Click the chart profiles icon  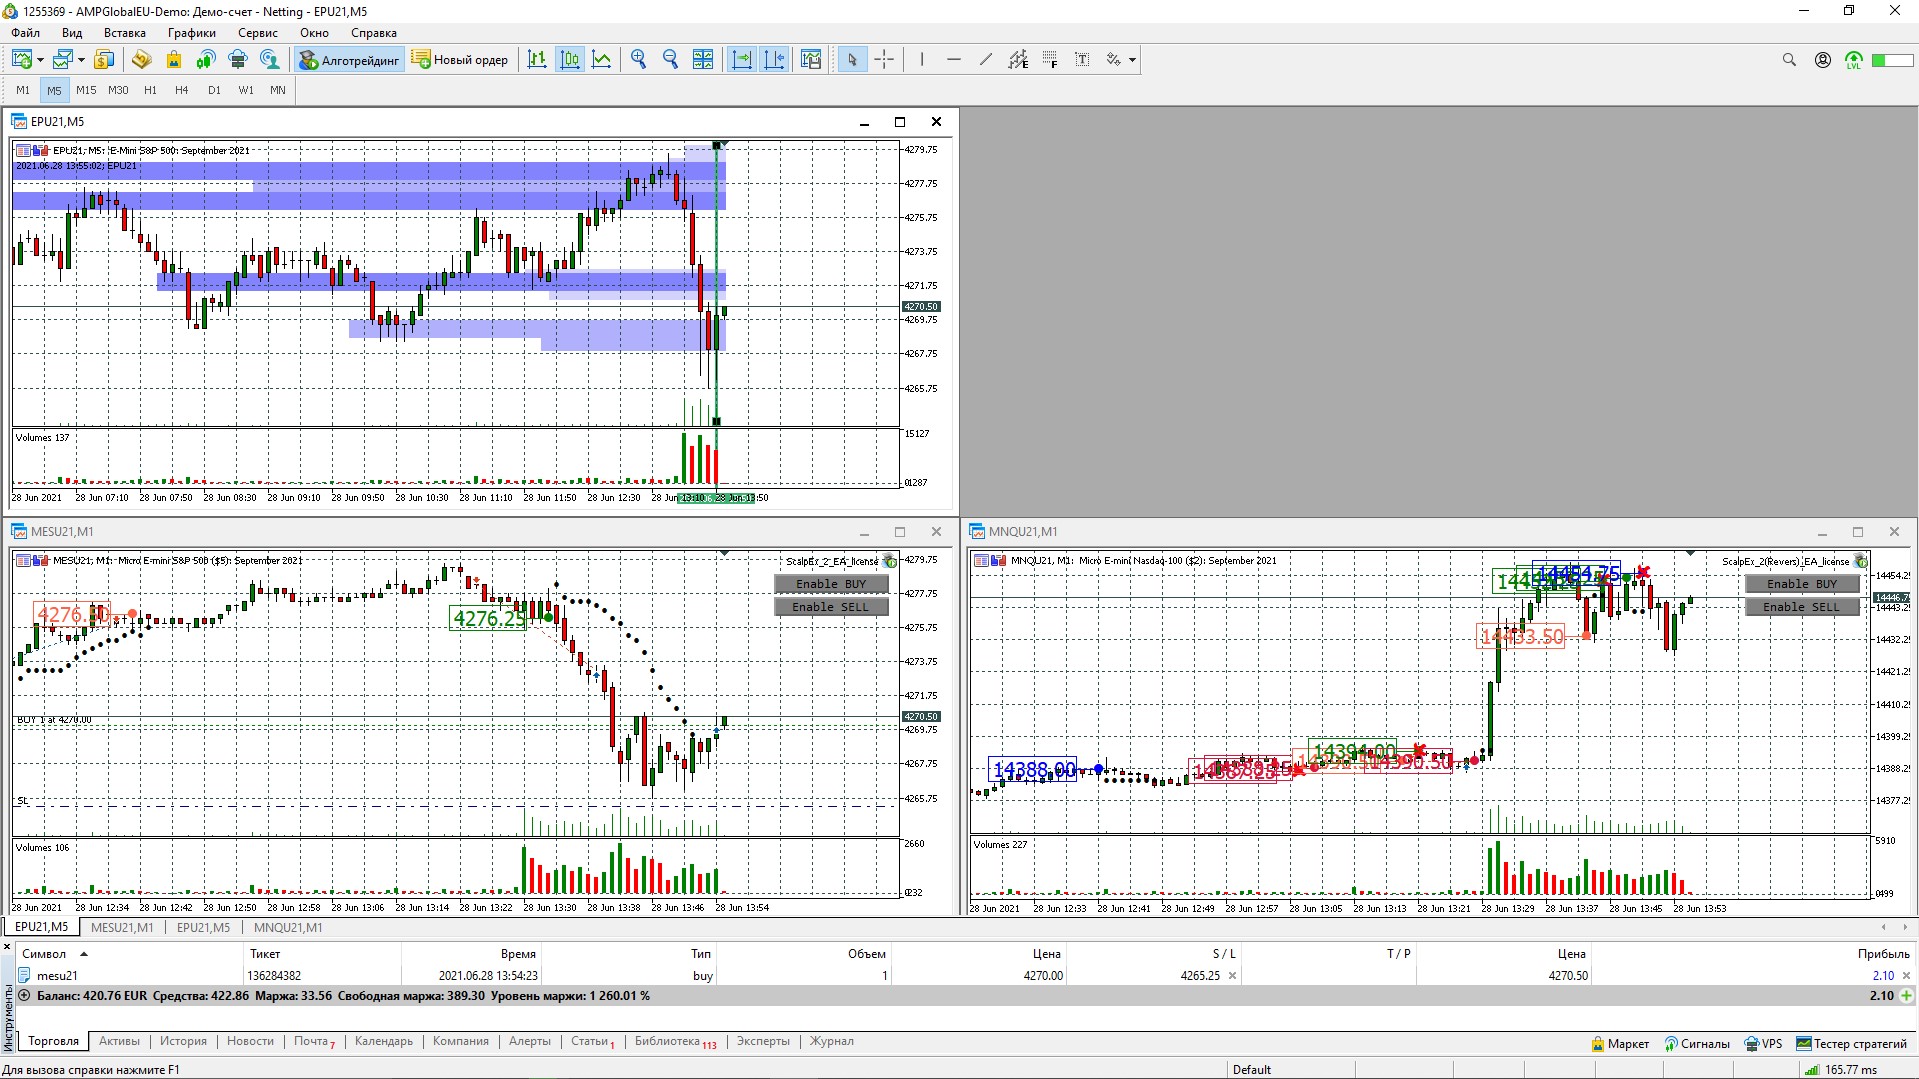(62, 60)
